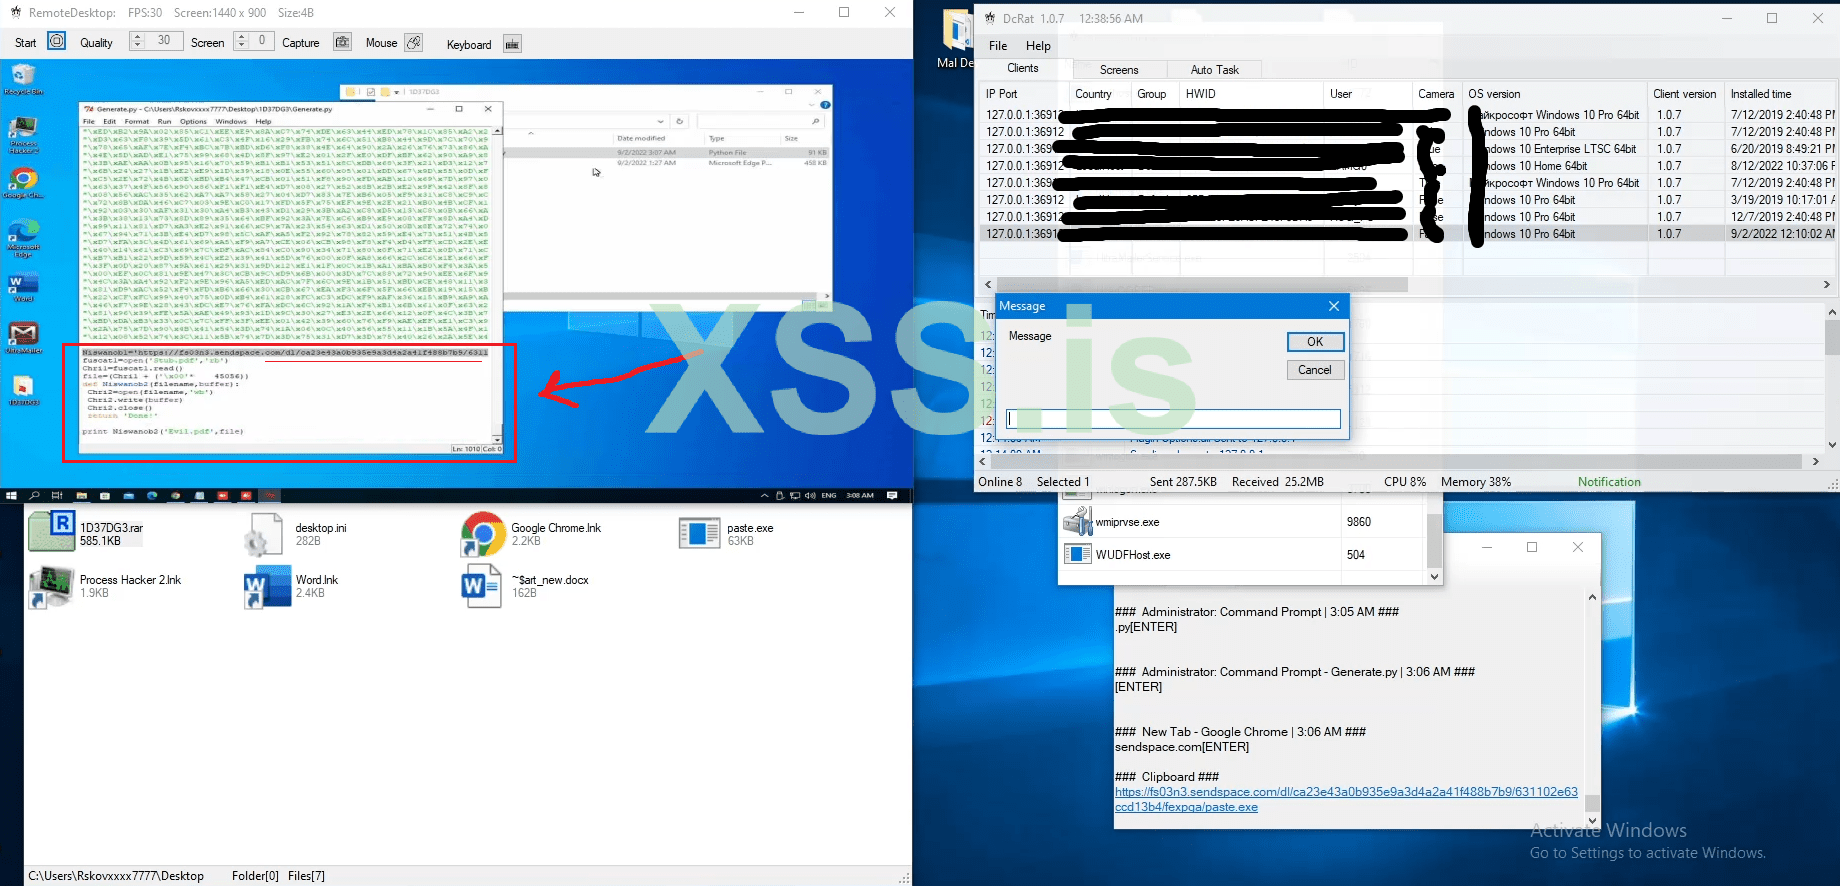Click Google Chrome icon on remote desktop
This screenshot has height=886, width=1840.
click(23, 183)
